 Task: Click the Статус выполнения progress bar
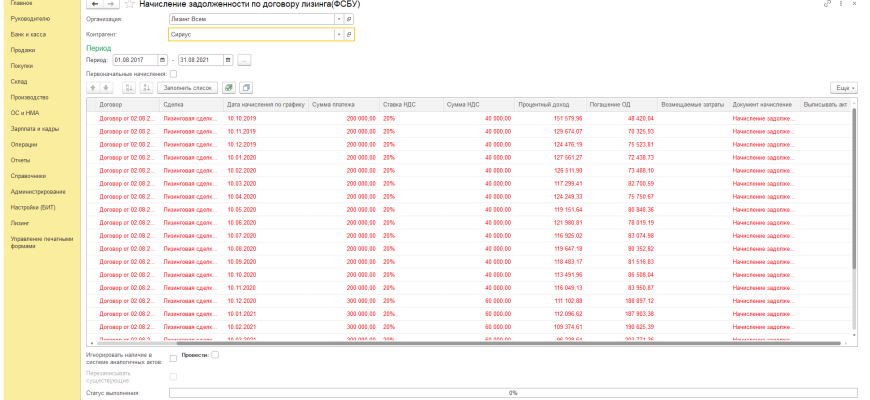[512, 393]
